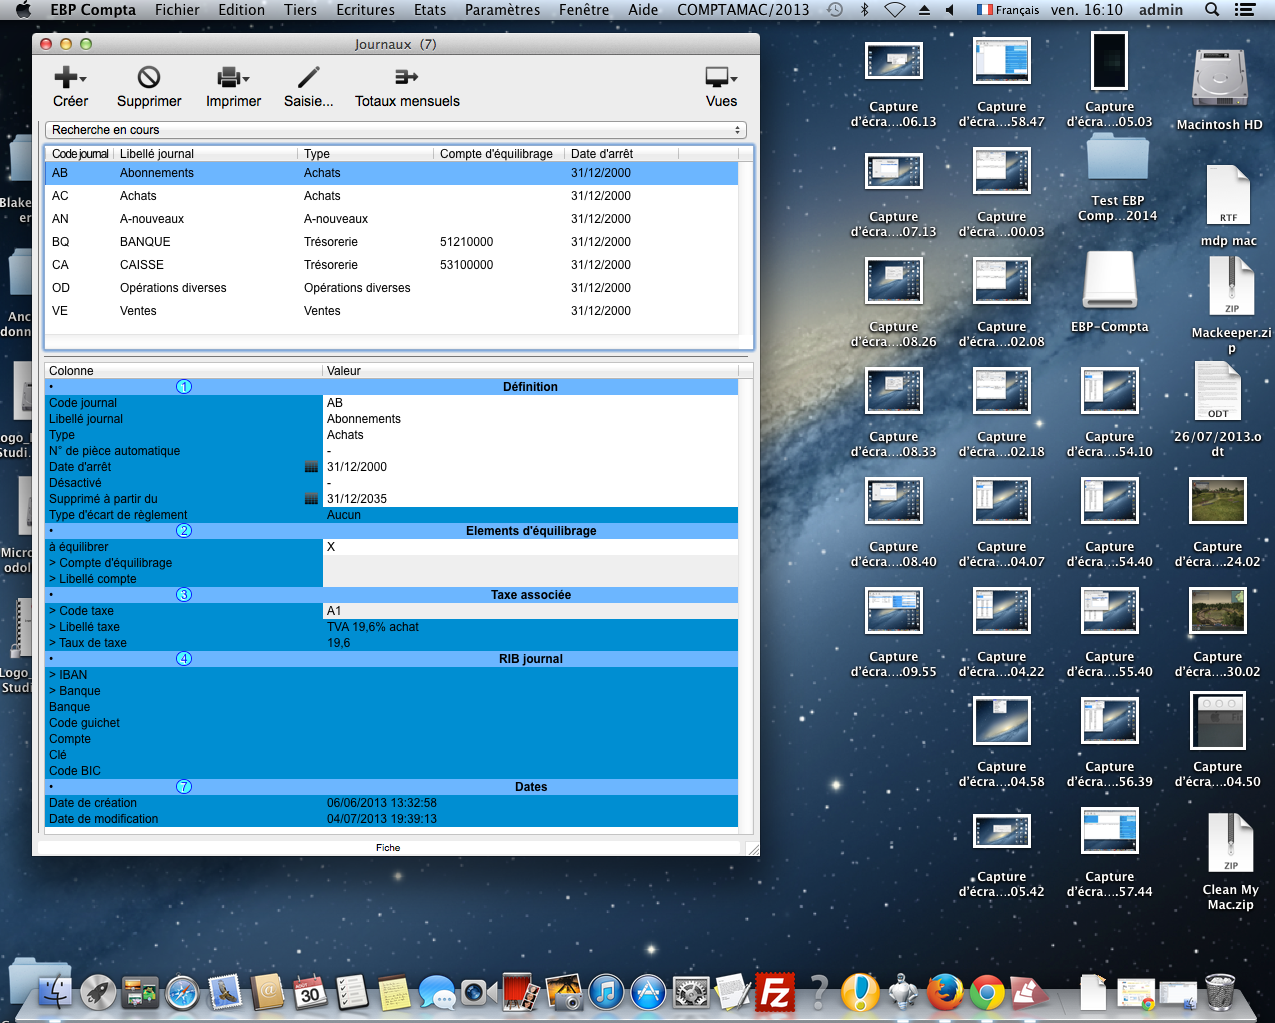Screen dimensions: 1275x1023
Task: Open FileZilla from the dock
Action: [x=775, y=992]
